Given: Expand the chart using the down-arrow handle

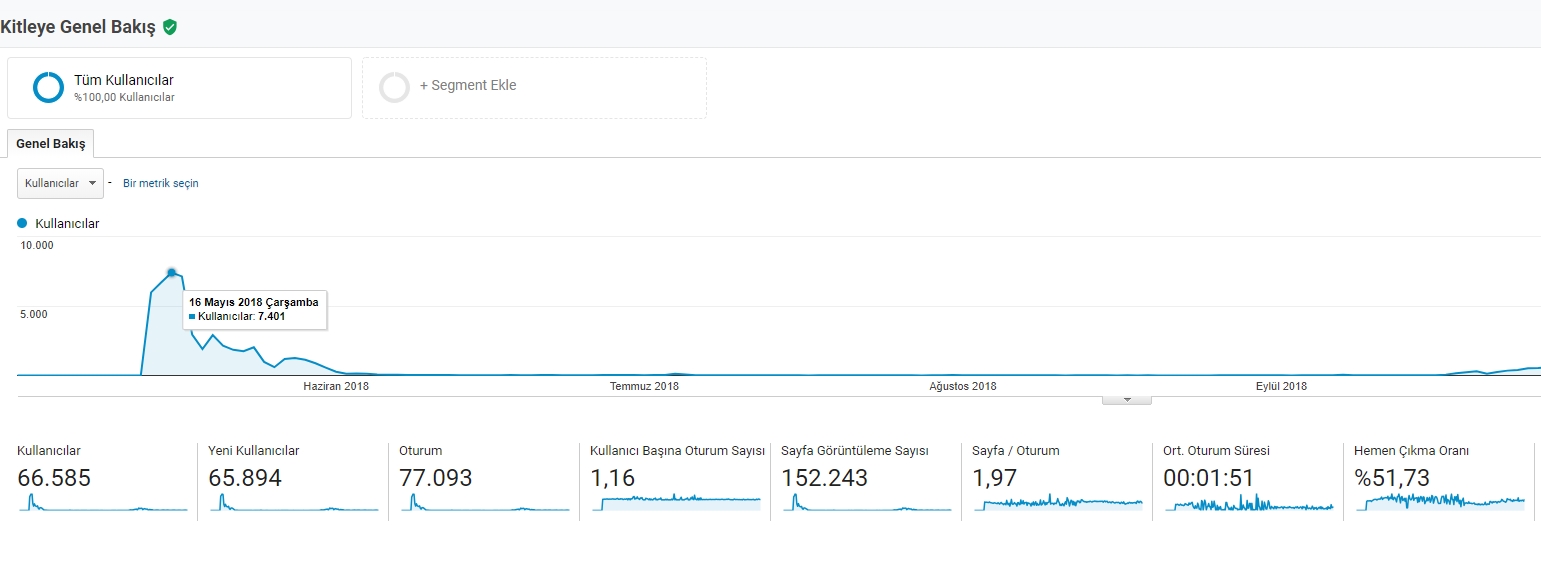Looking at the screenshot, I should coord(1127,400).
